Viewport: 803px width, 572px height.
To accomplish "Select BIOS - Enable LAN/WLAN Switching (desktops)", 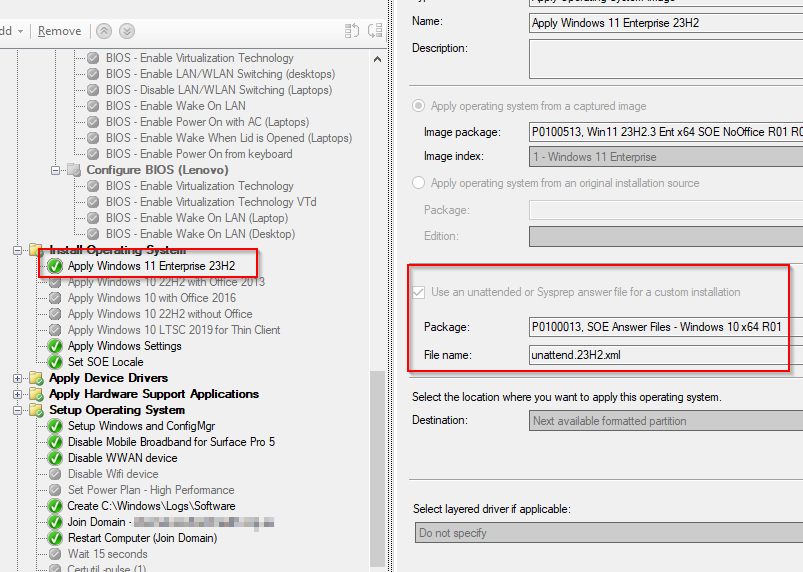I will pyautogui.click(x=220, y=74).
